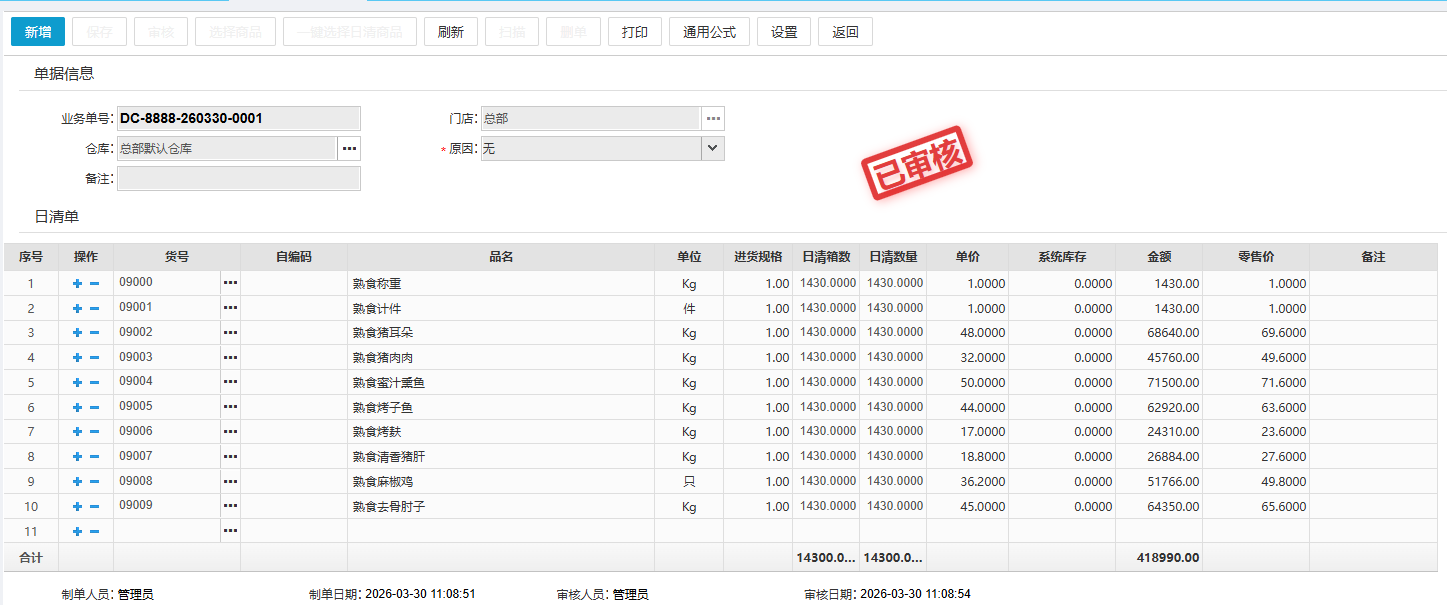Open product lookup for 货号 09007
The image size is (1447, 605).
click(231, 457)
